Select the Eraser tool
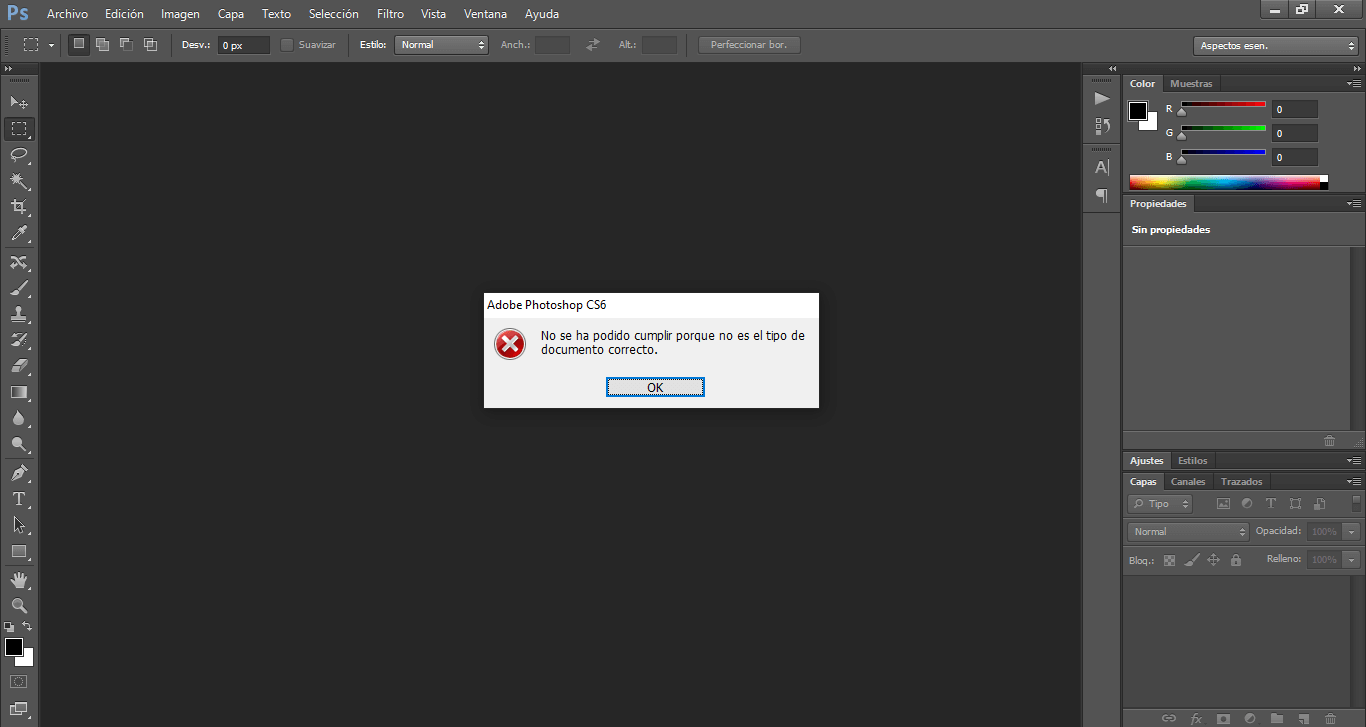Viewport: 1366px width, 727px height. [x=19, y=366]
